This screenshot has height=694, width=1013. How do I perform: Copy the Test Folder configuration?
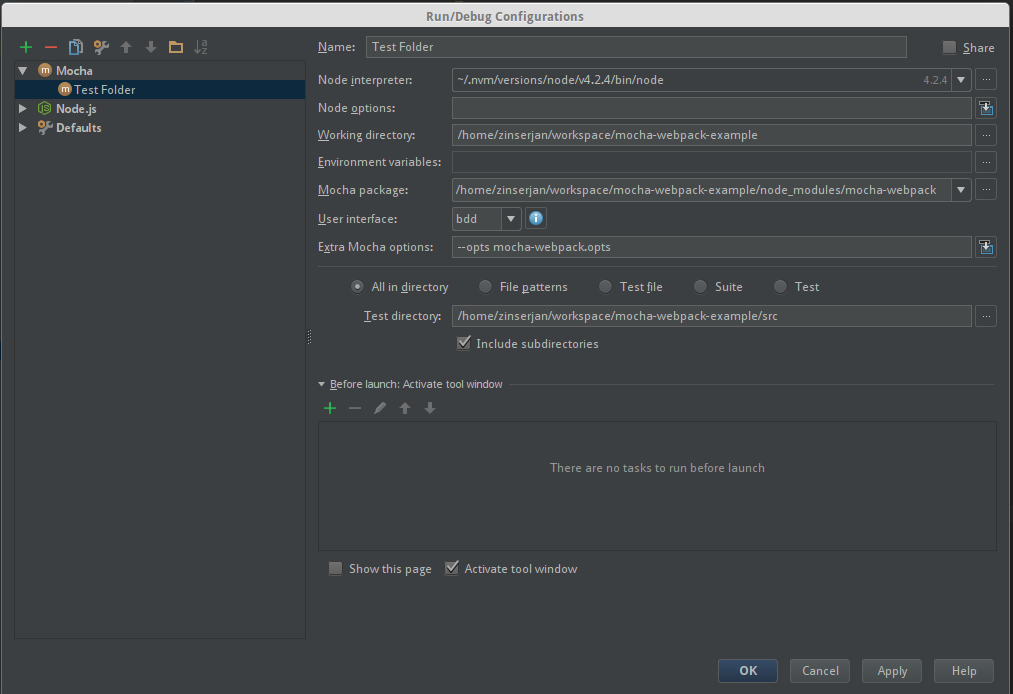pyautogui.click(x=75, y=46)
